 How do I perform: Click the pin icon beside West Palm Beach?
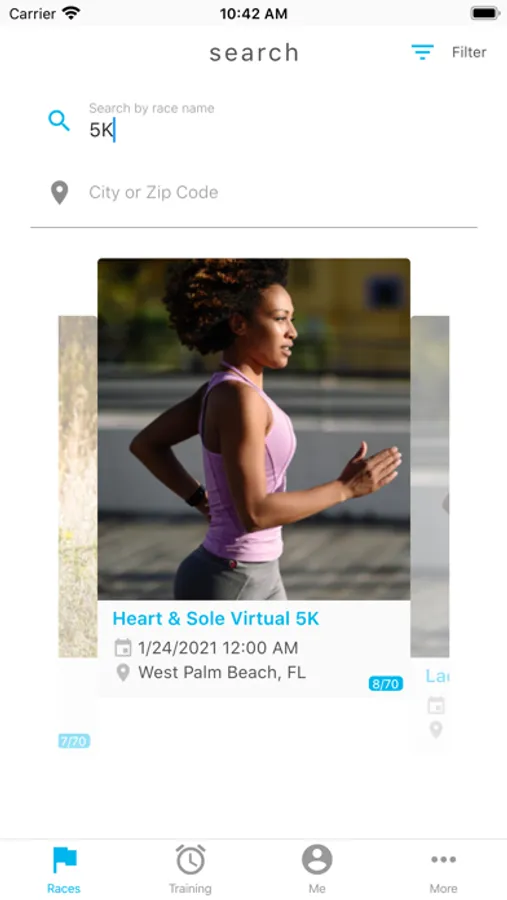click(123, 673)
